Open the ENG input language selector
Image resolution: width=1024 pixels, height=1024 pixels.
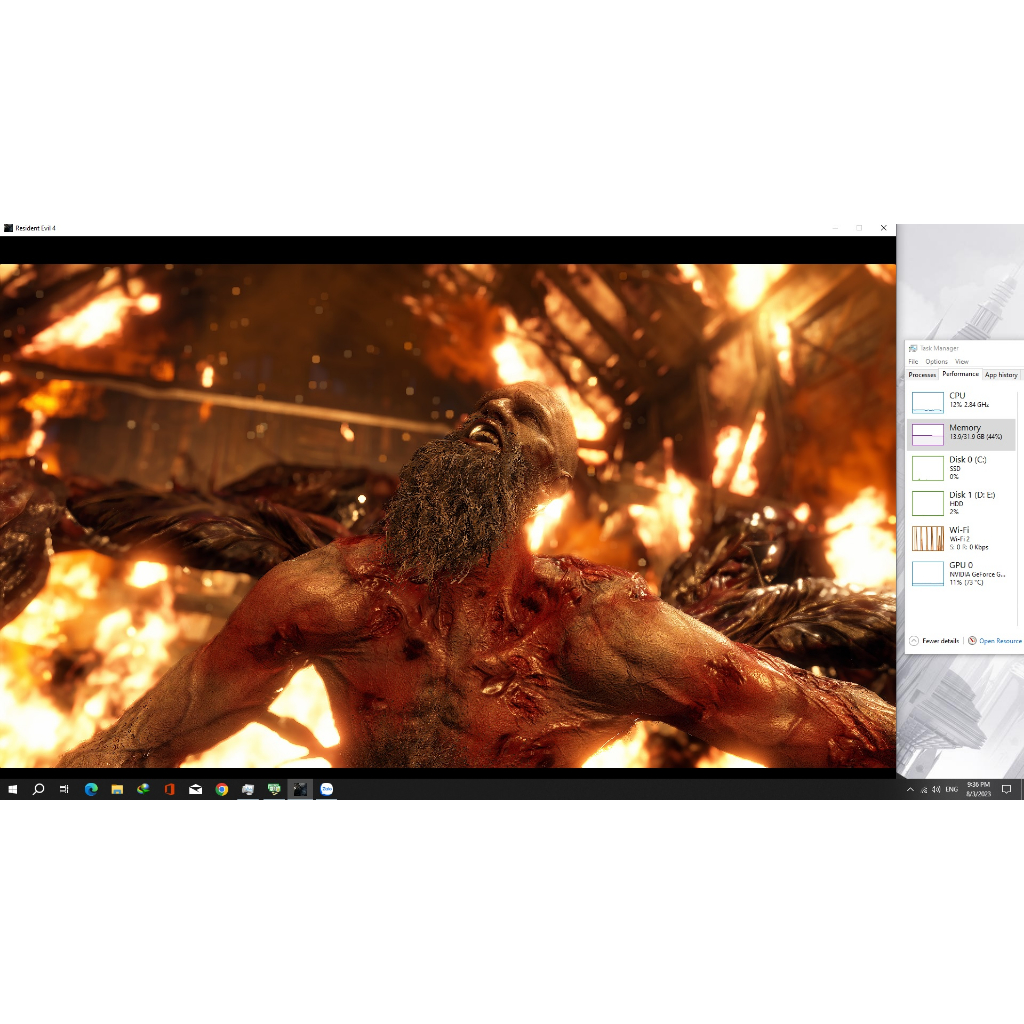pyautogui.click(x=952, y=789)
